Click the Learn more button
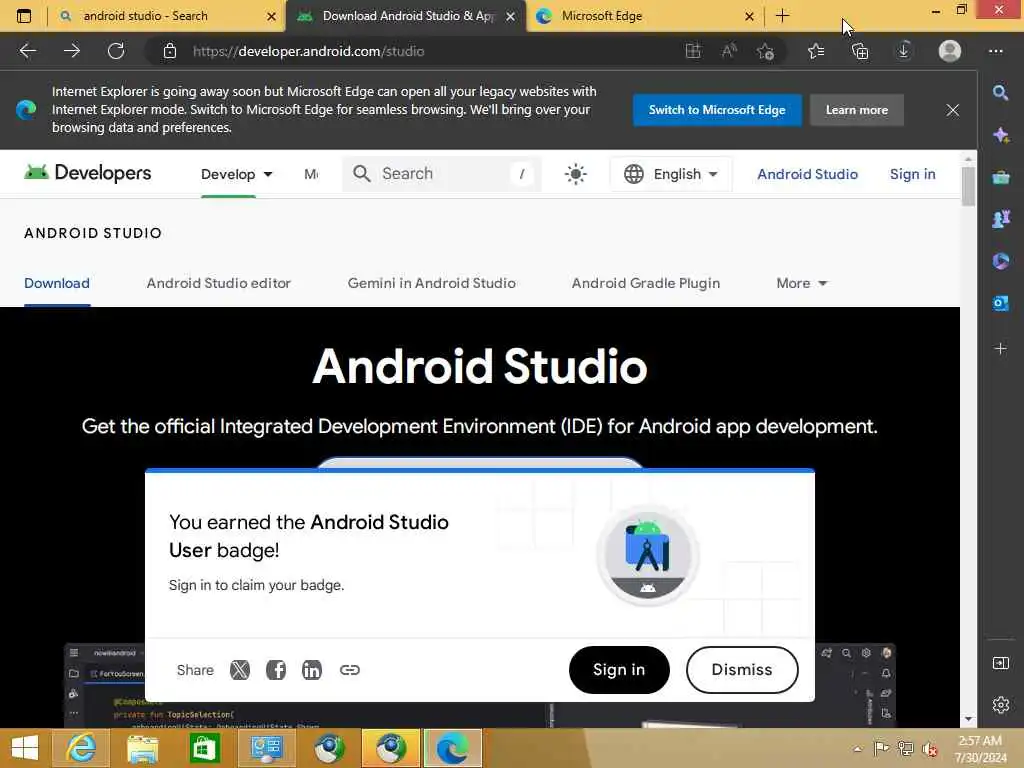The image size is (1024, 768). pyautogui.click(x=857, y=110)
